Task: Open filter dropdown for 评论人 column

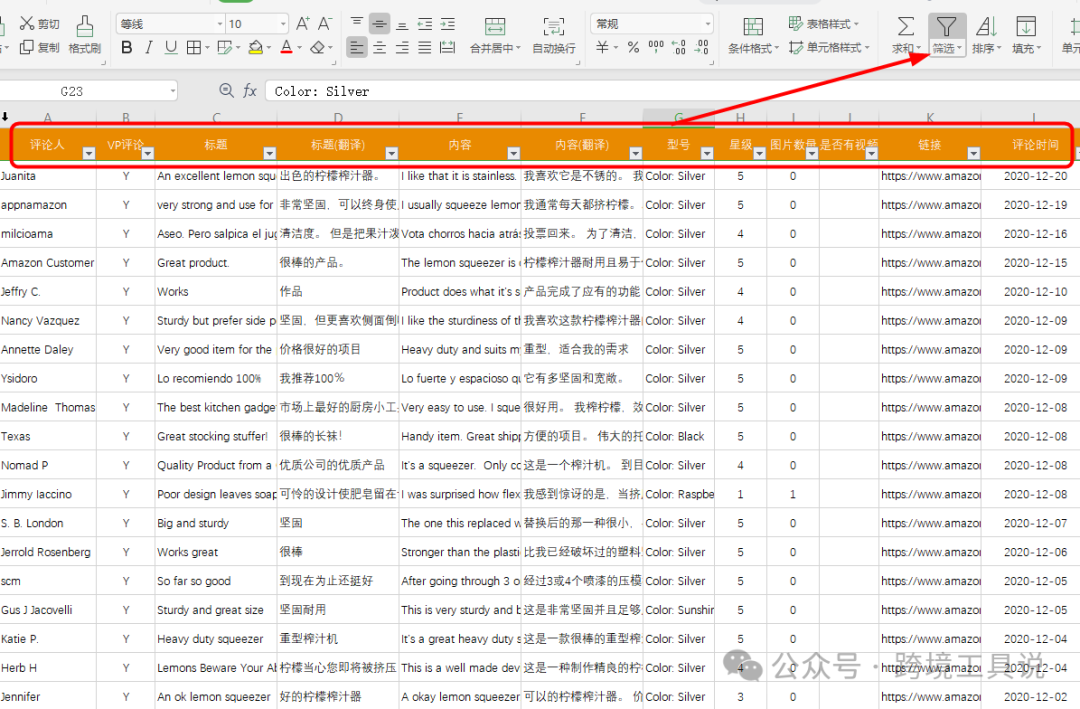Action: 89,153
